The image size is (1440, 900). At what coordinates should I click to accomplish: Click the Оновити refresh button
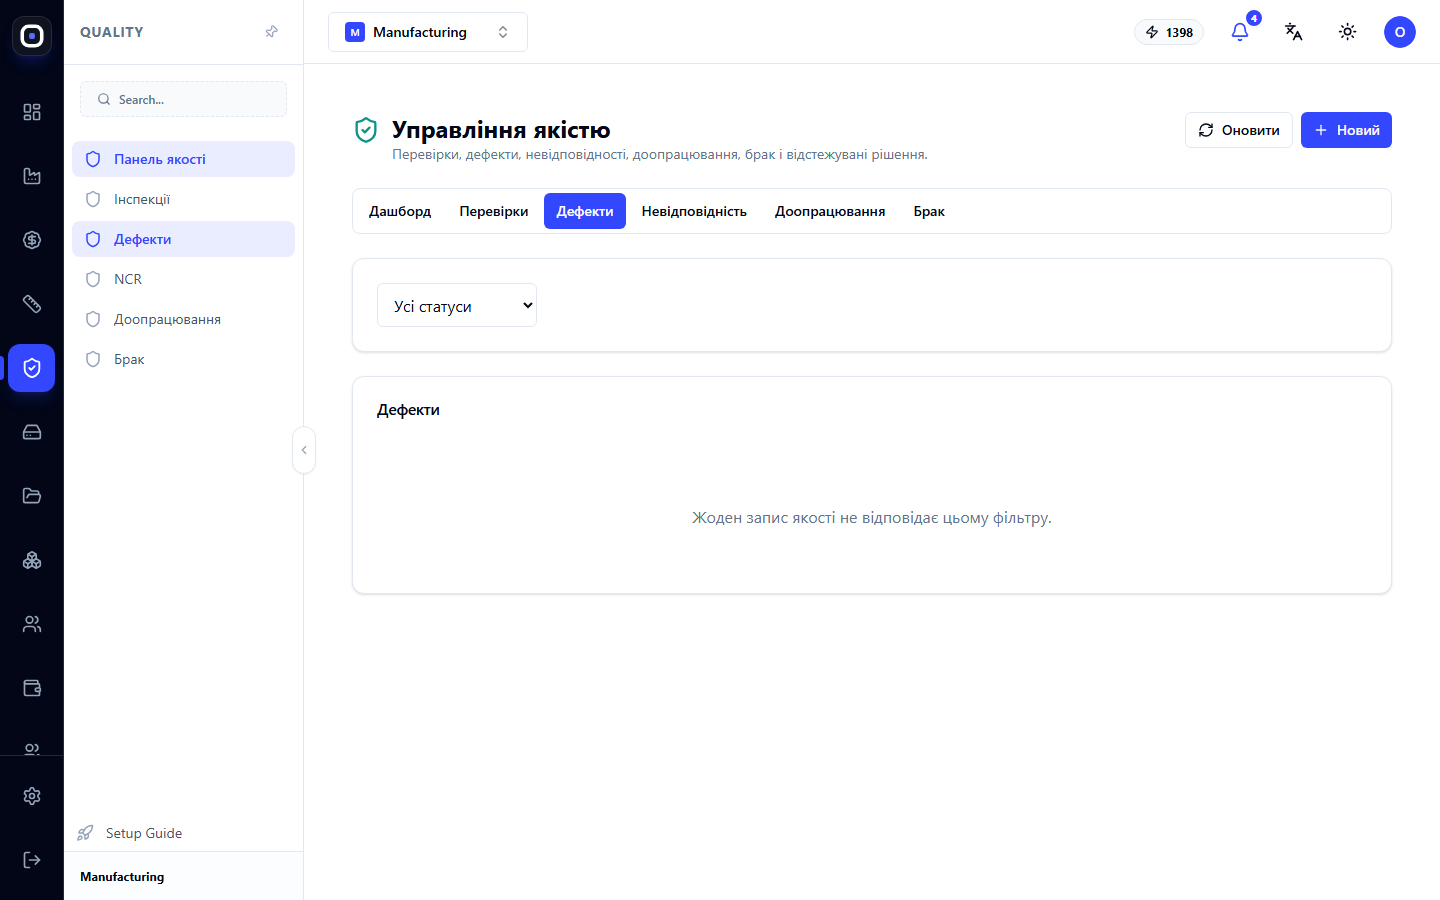[1239, 130]
